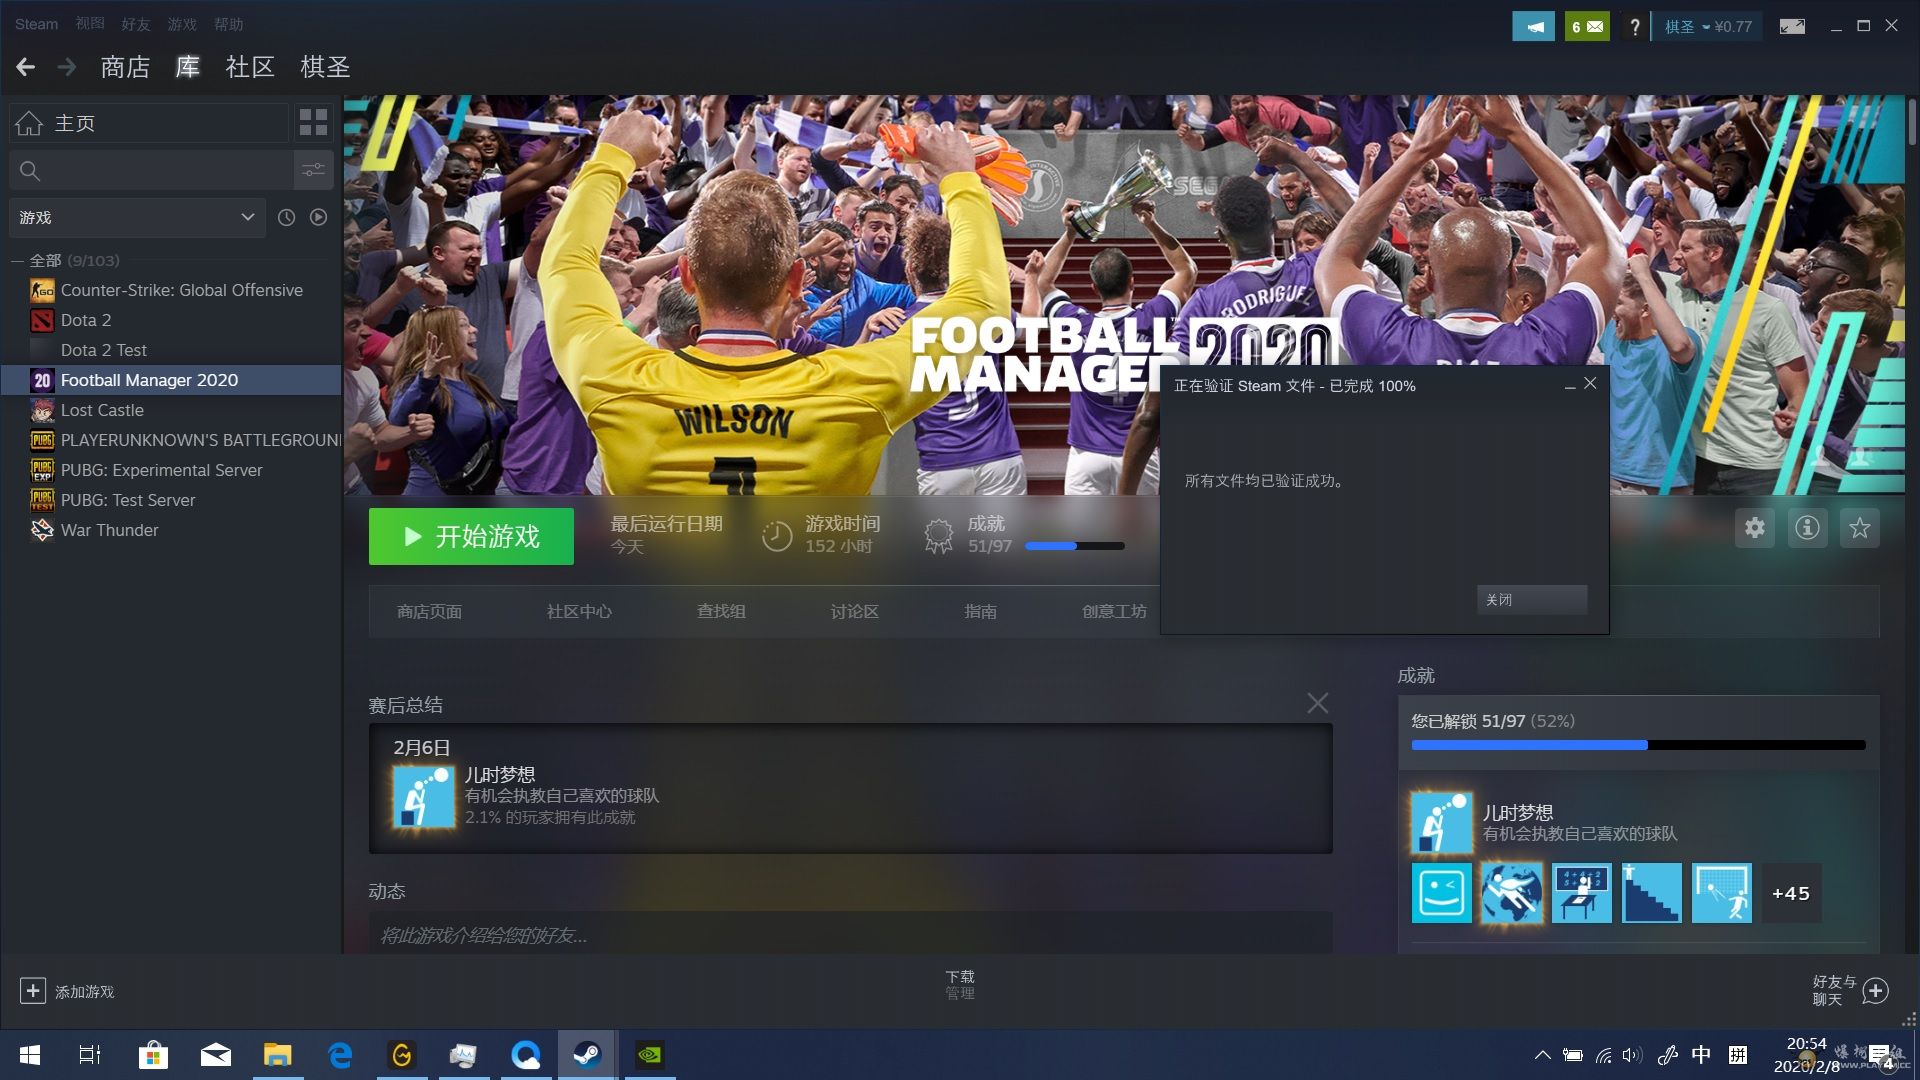Add game to favorites star icon
Screen dimensions: 1920x1080
tap(1859, 527)
